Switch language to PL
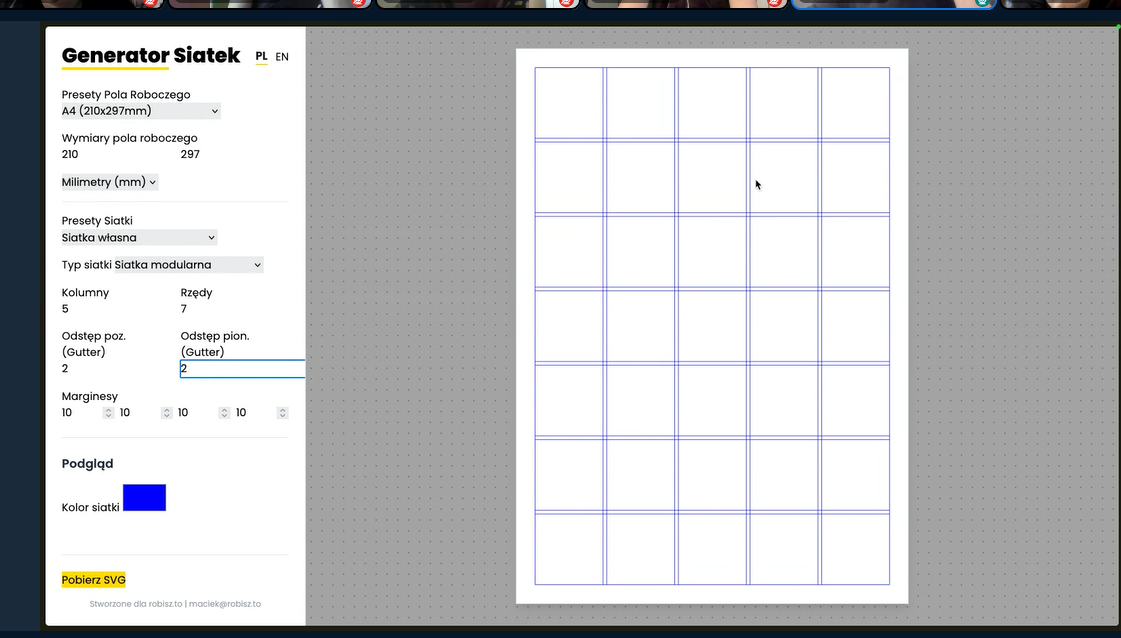 coord(262,57)
